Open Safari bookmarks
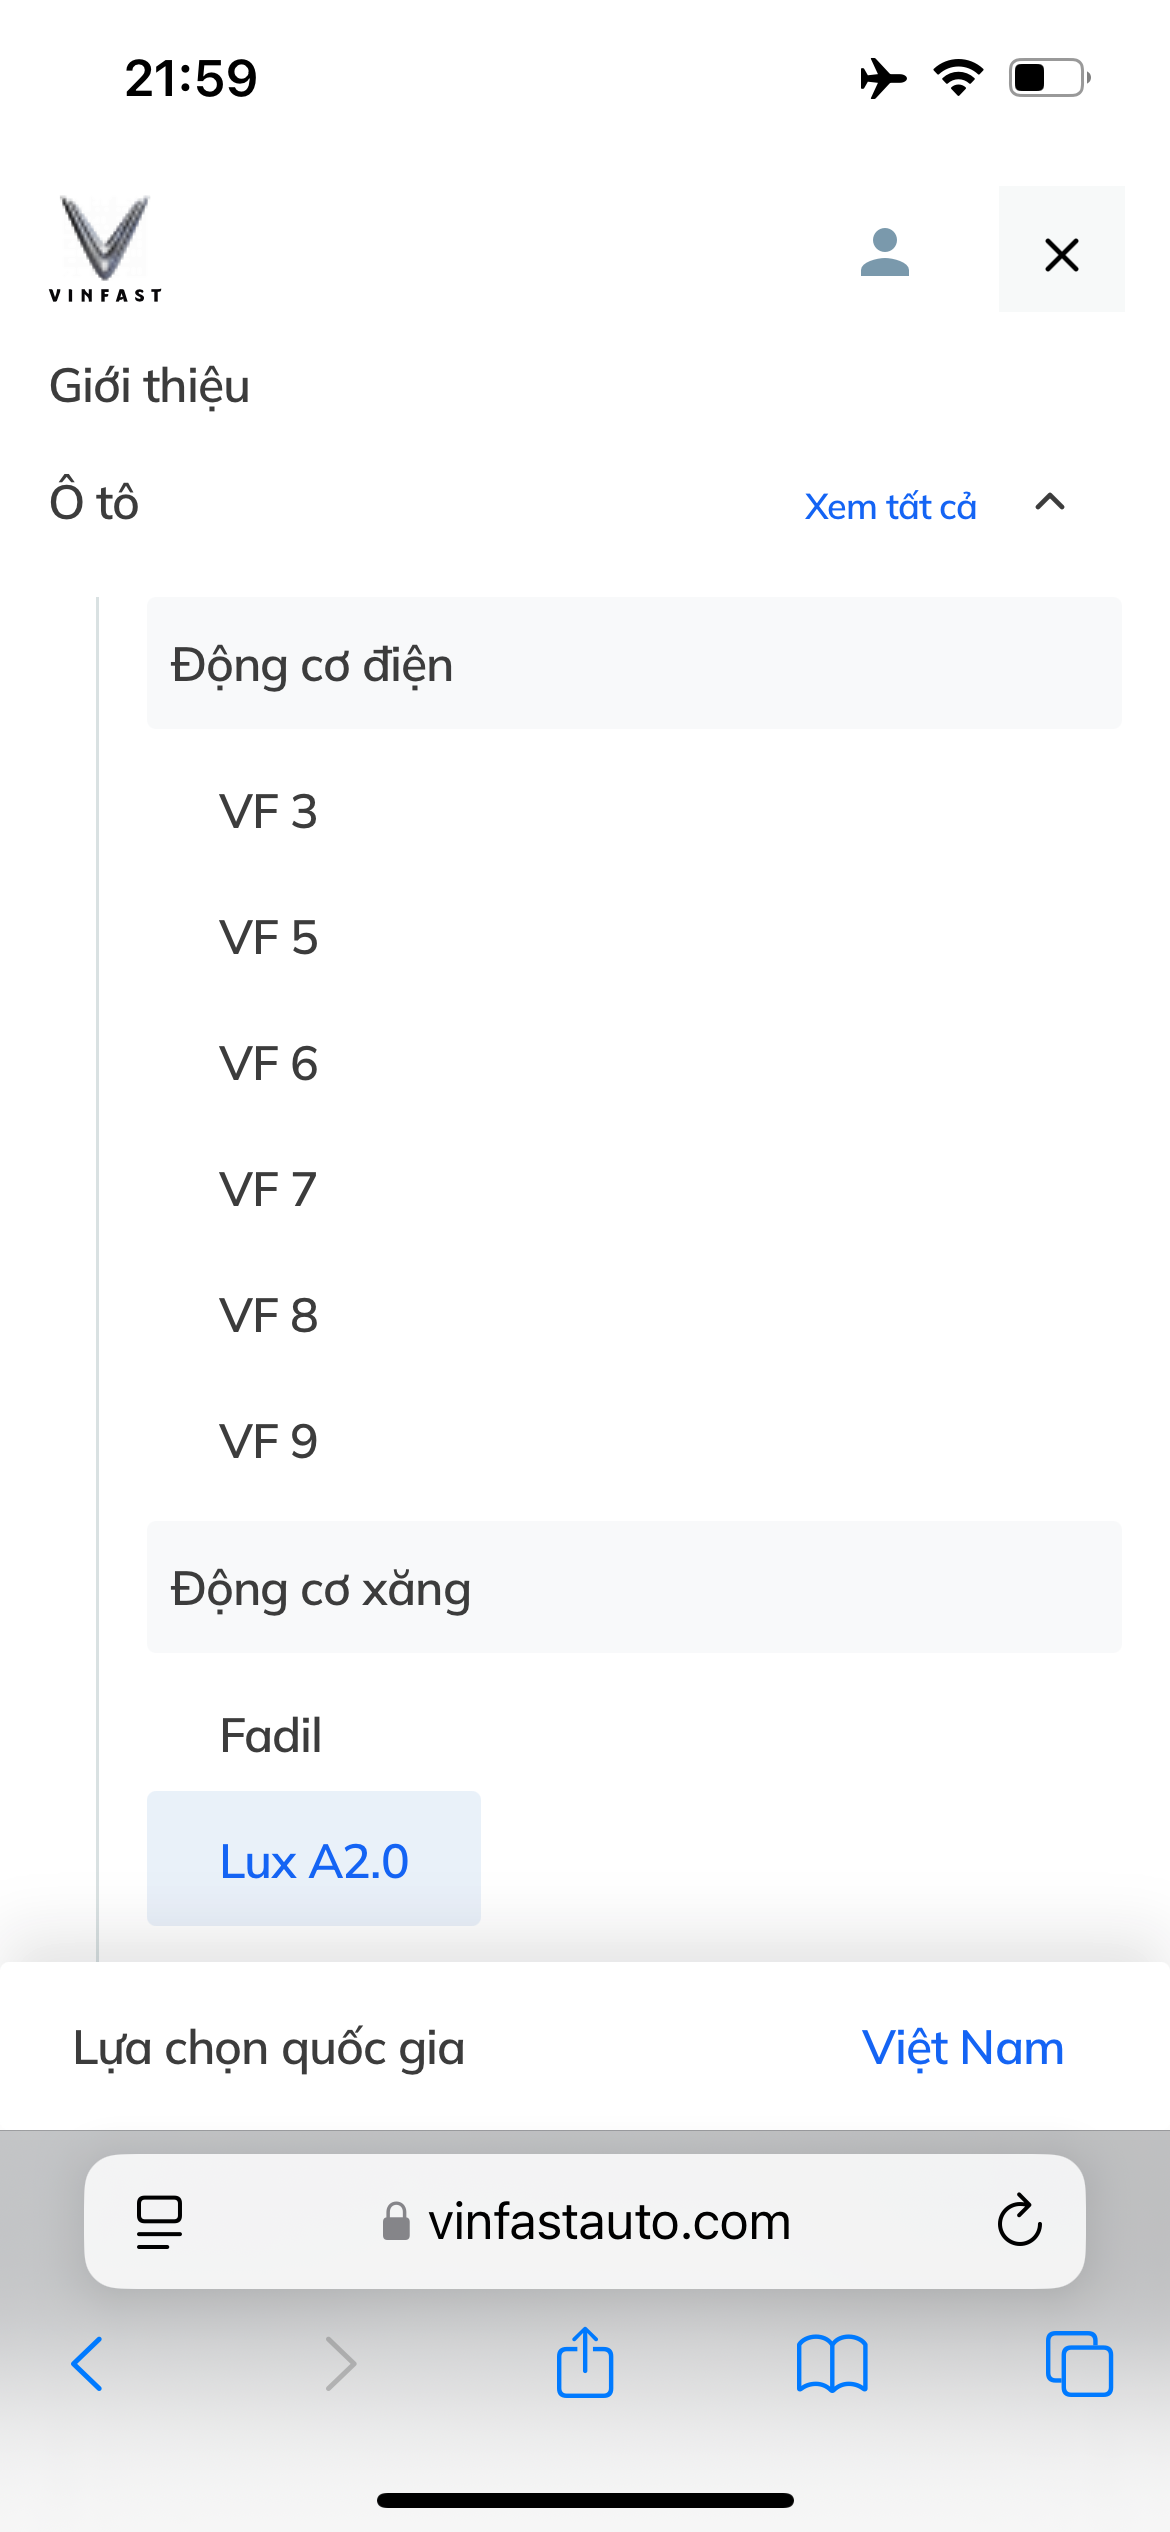Screen dimensions: 1170x2532 [832, 2364]
